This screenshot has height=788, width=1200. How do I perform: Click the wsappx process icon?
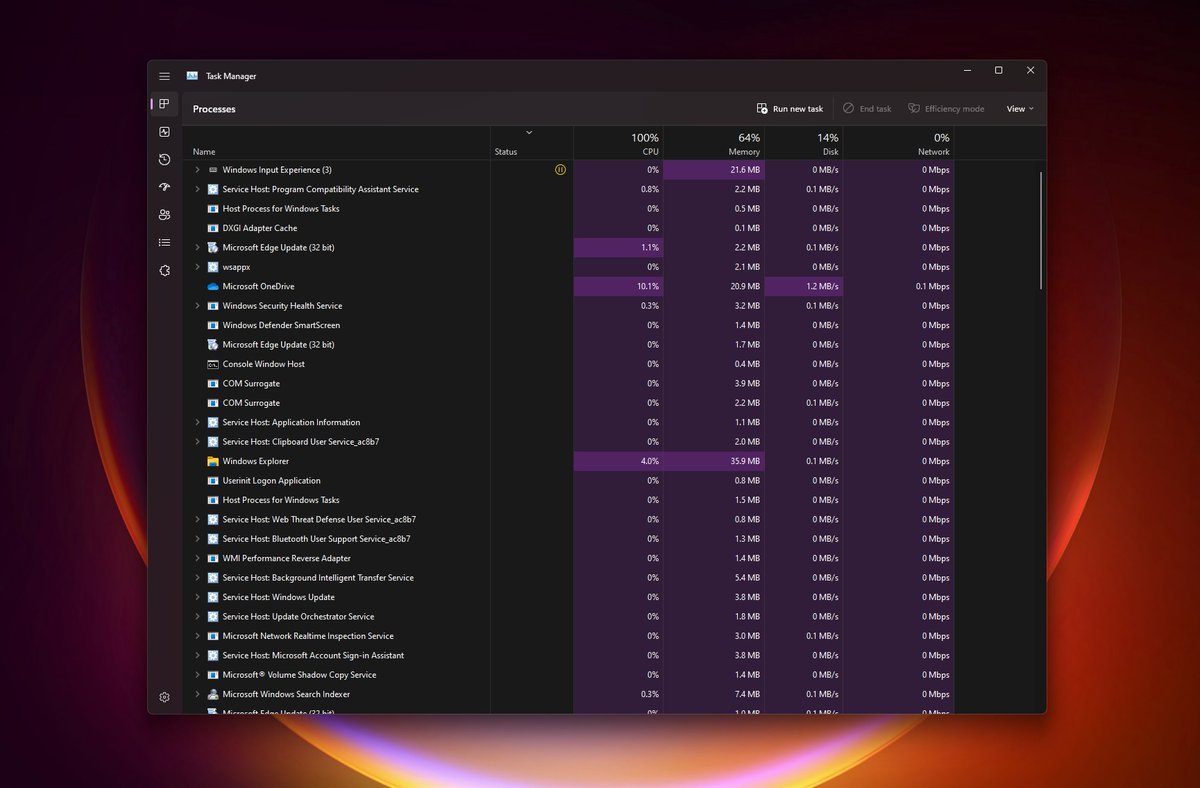(x=213, y=267)
